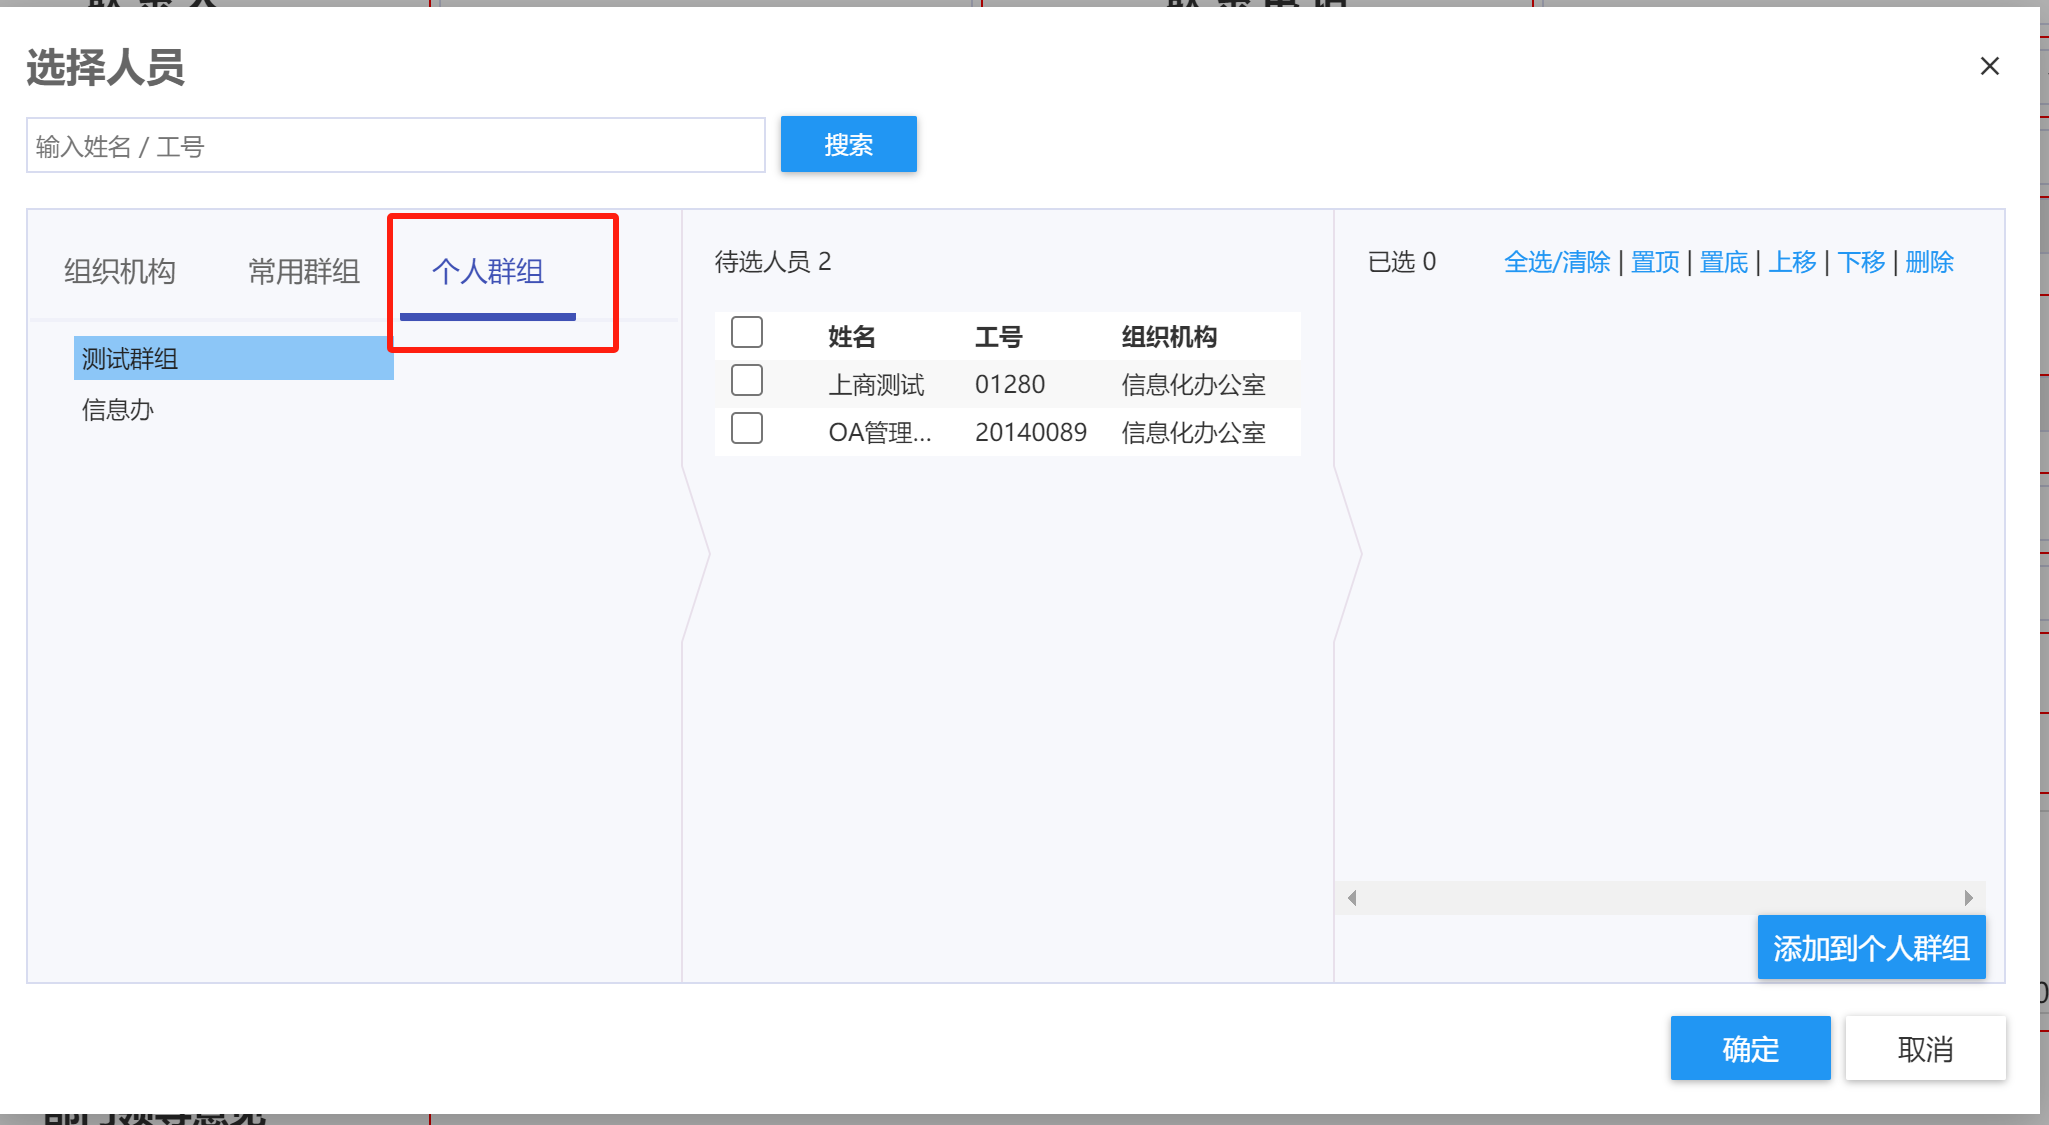Switch to the 常用群组 tab
Screen dimensions: 2049x1125
click(304, 271)
